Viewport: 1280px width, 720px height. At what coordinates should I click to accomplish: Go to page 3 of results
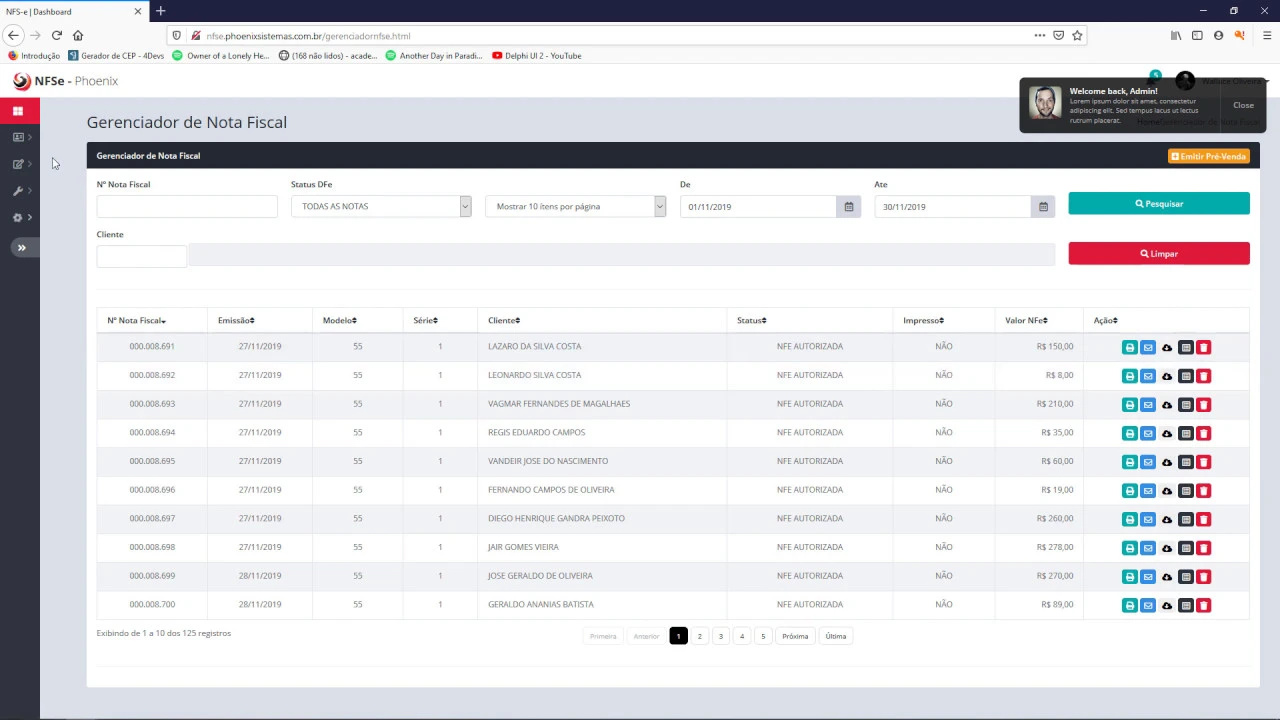click(721, 636)
